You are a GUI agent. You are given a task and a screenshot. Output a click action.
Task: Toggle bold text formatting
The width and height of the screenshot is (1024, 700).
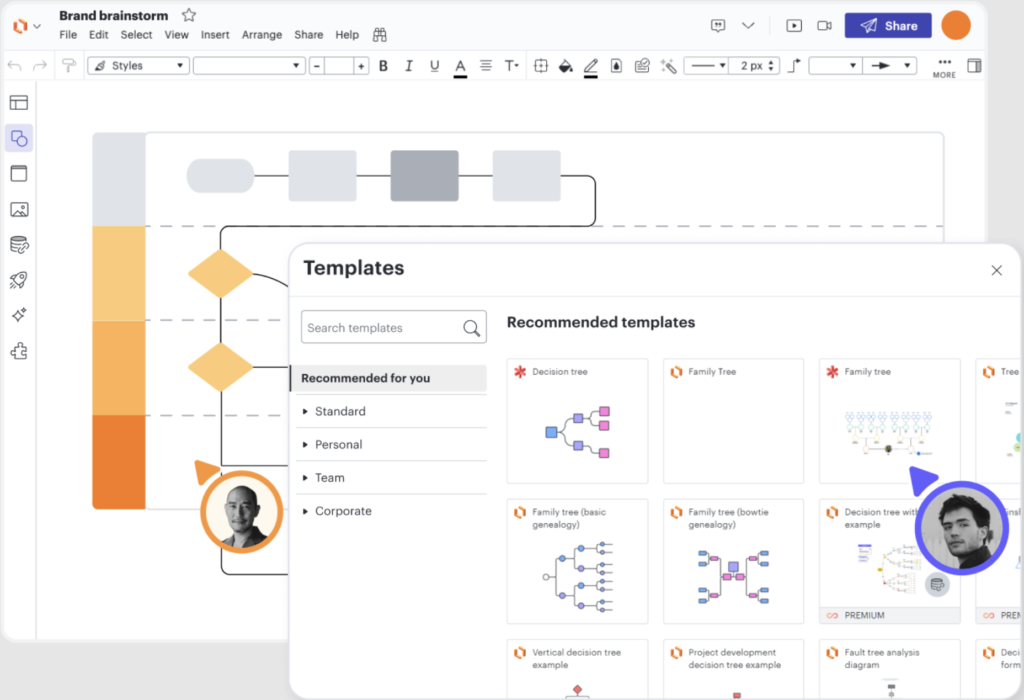point(383,66)
